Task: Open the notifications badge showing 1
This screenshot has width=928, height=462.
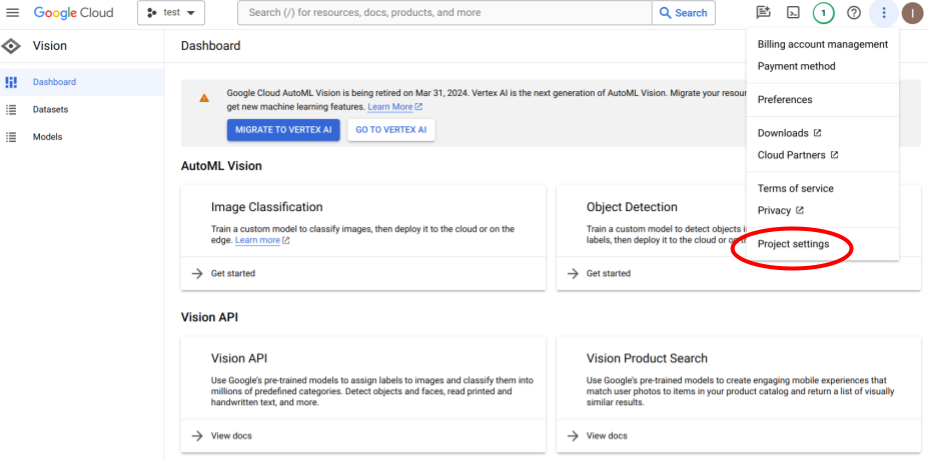Action: [x=823, y=13]
